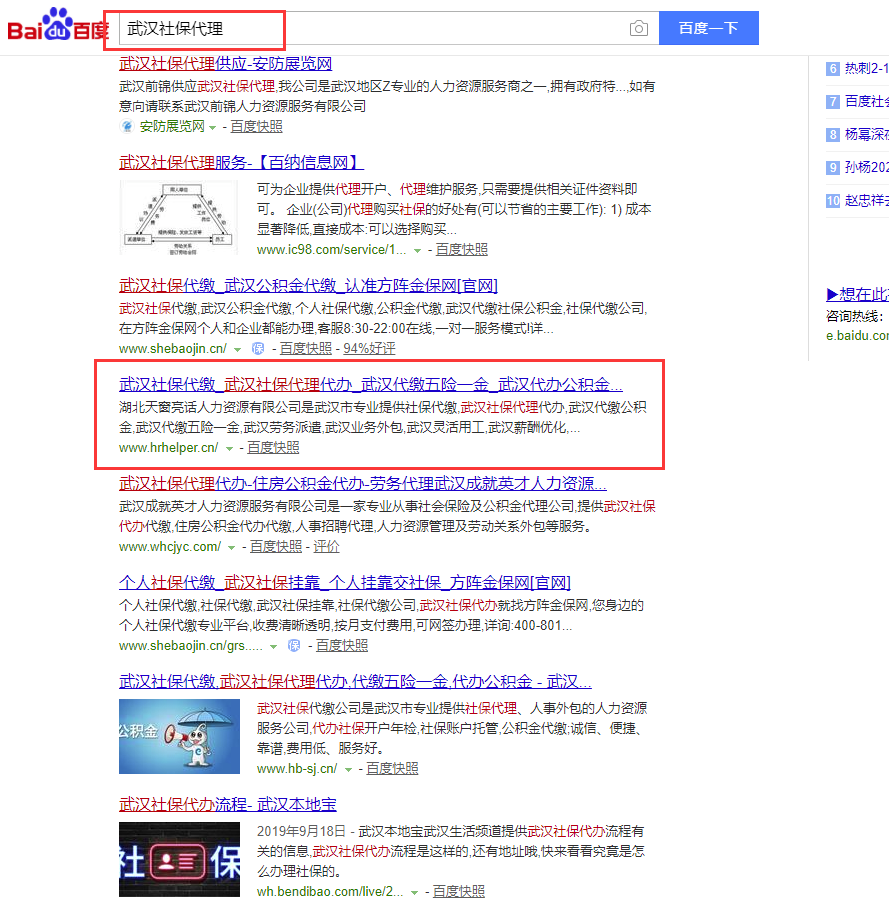
Task: Expand dropdown arrow after www.hb-sj.cn/
Action: 348,770
